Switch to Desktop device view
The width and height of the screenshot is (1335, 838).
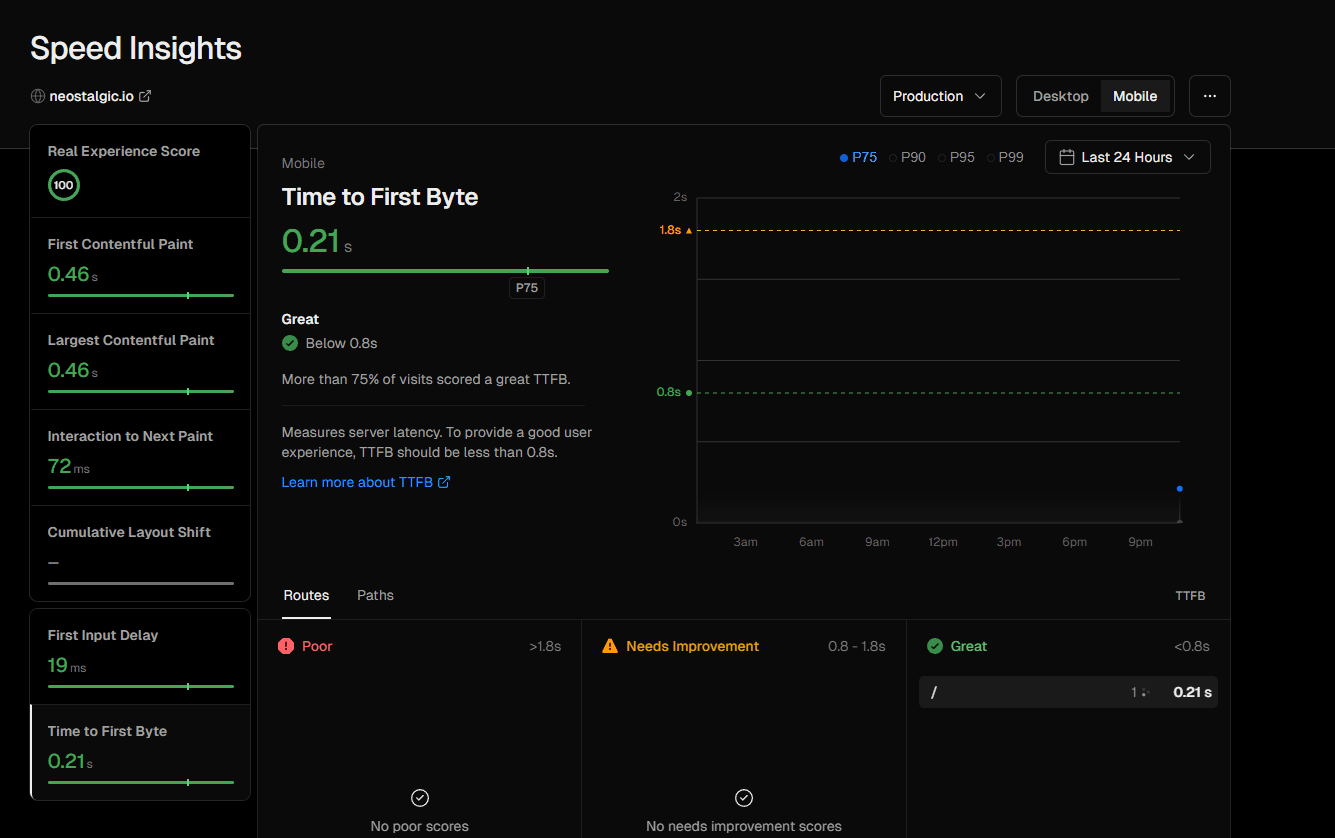coord(1060,96)
